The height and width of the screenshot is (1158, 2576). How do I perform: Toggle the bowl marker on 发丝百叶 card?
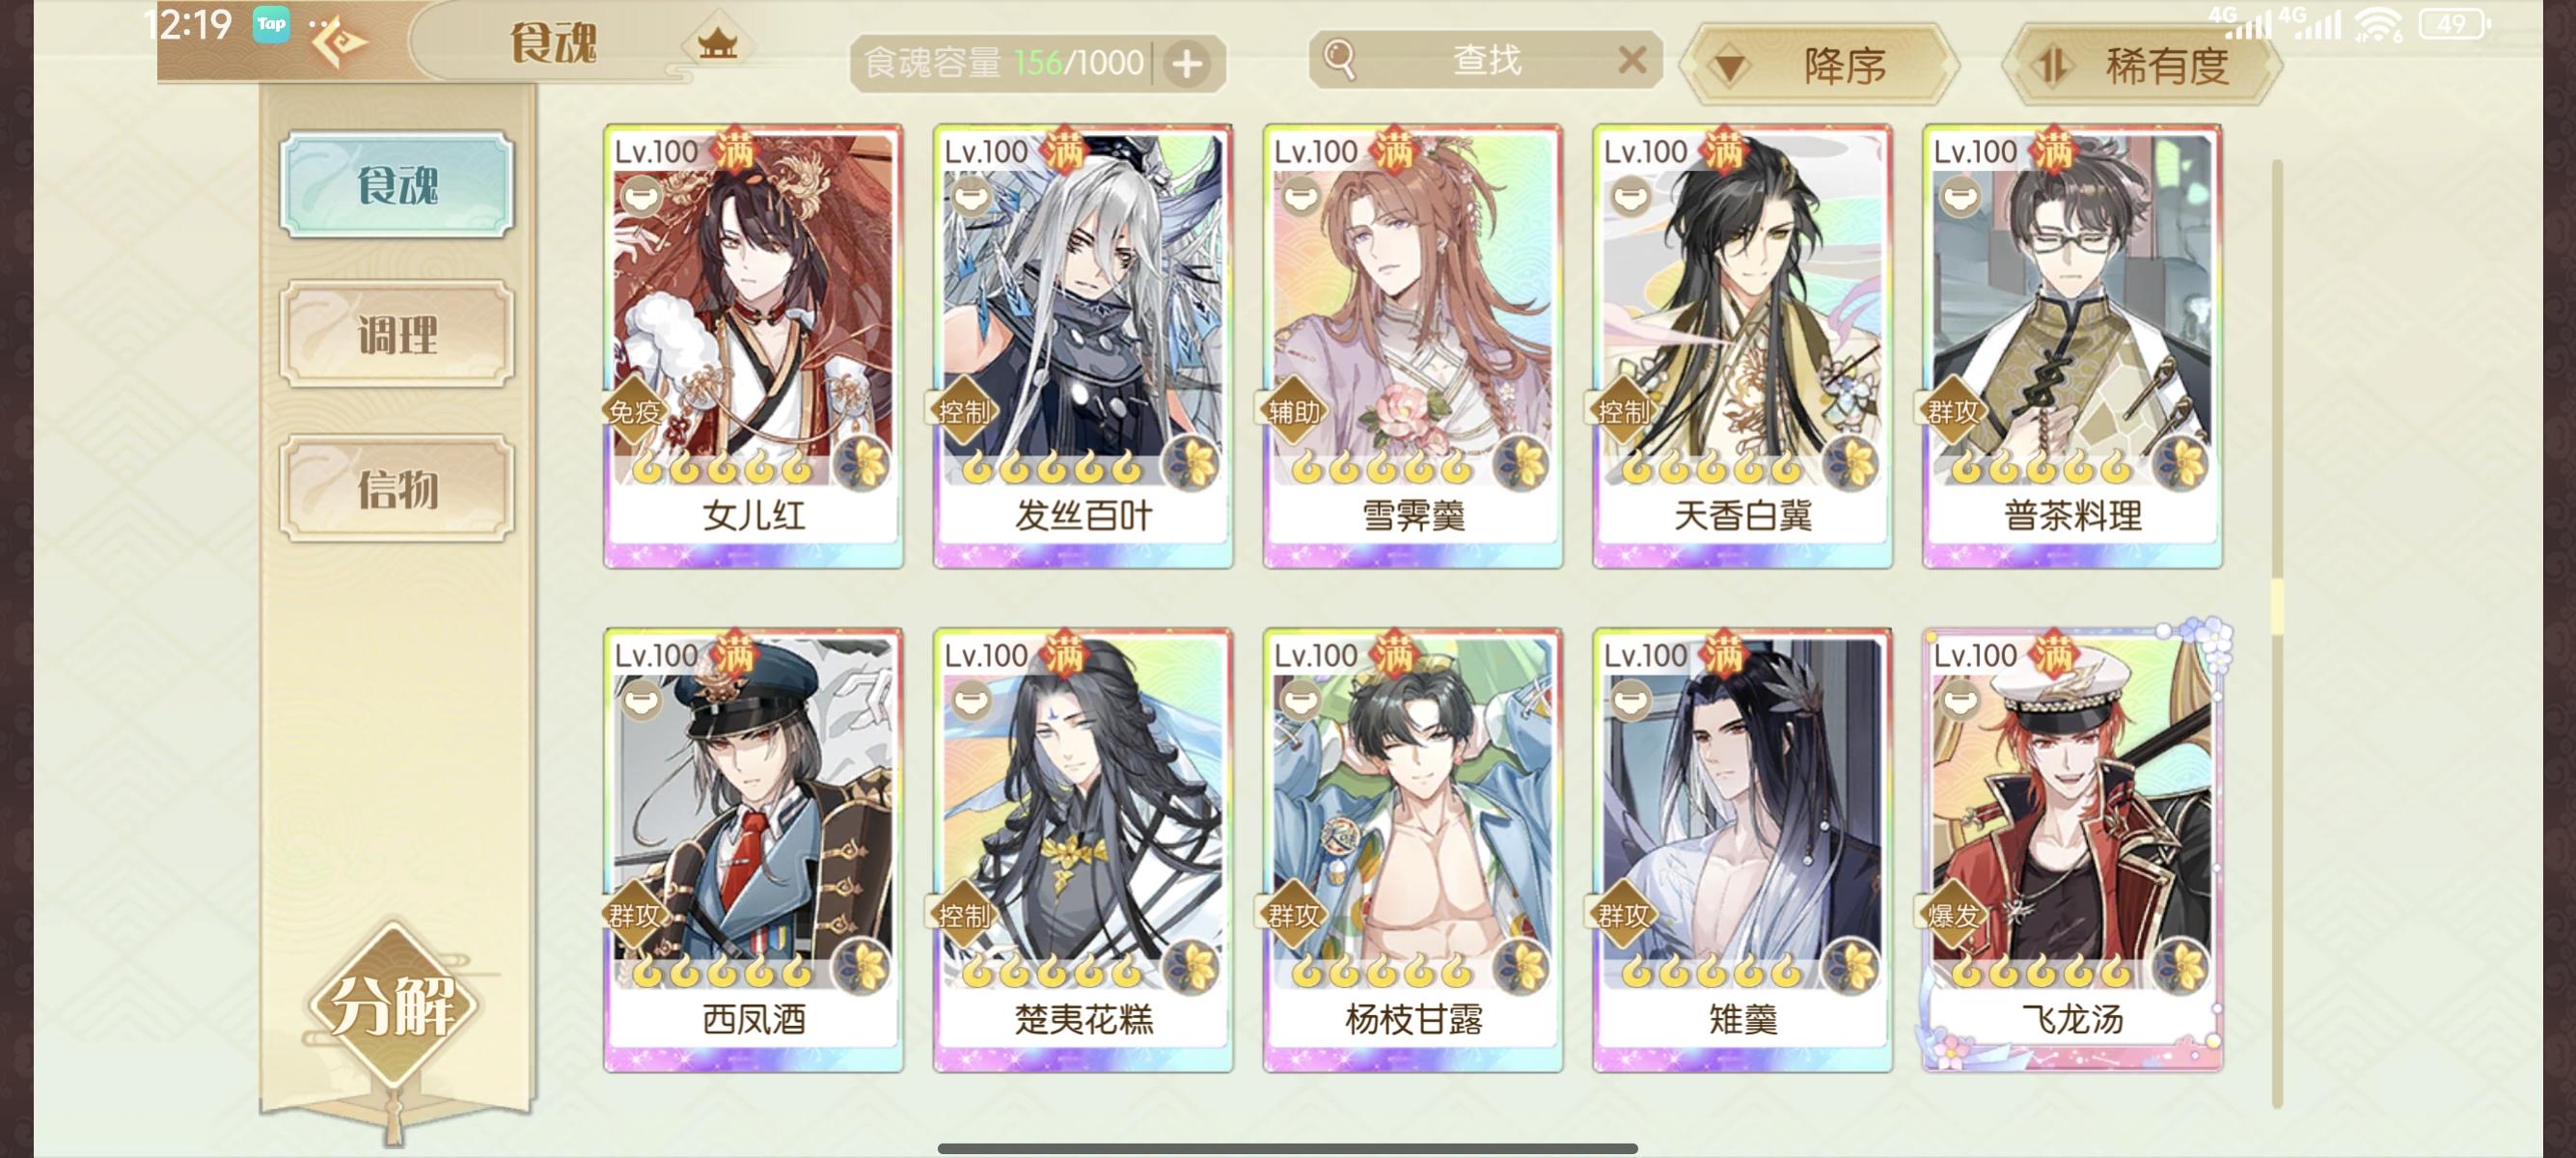[x=971, y=196]
